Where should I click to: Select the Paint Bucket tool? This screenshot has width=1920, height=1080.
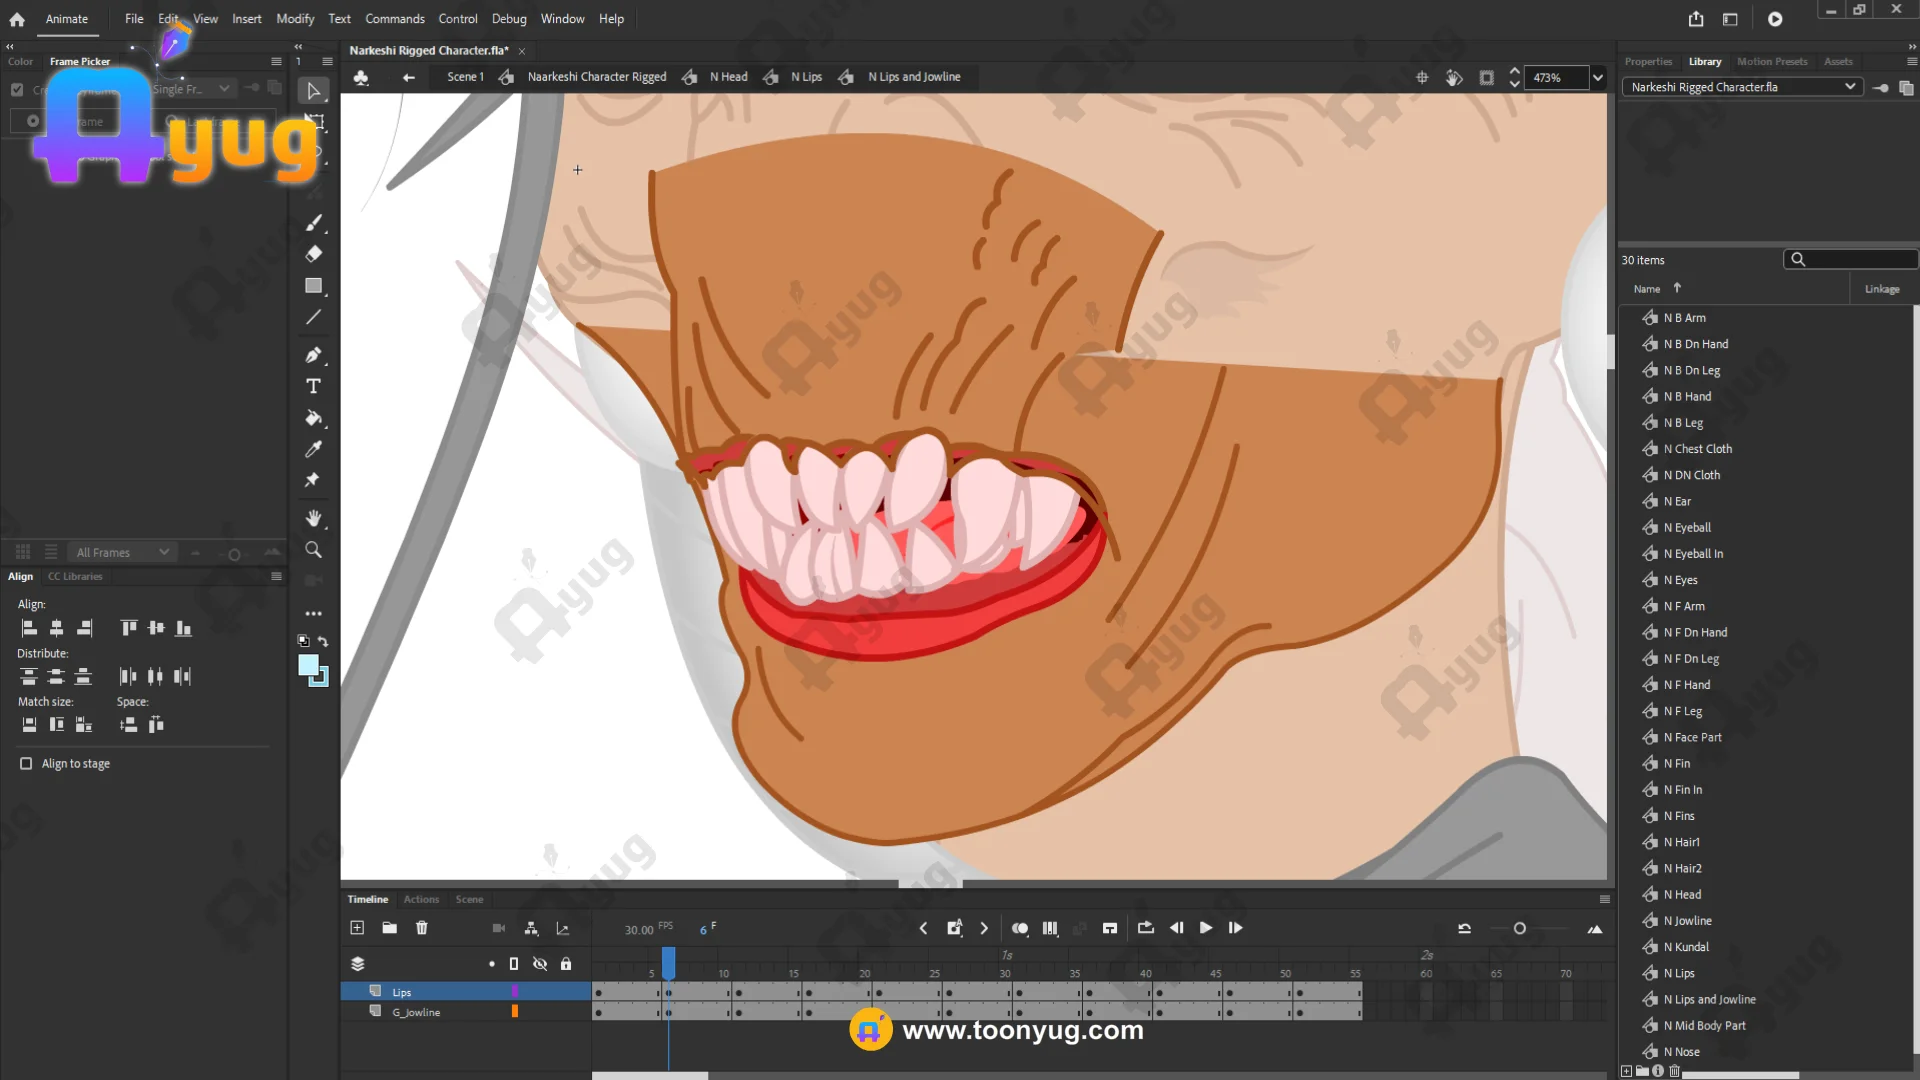point(313,418)
